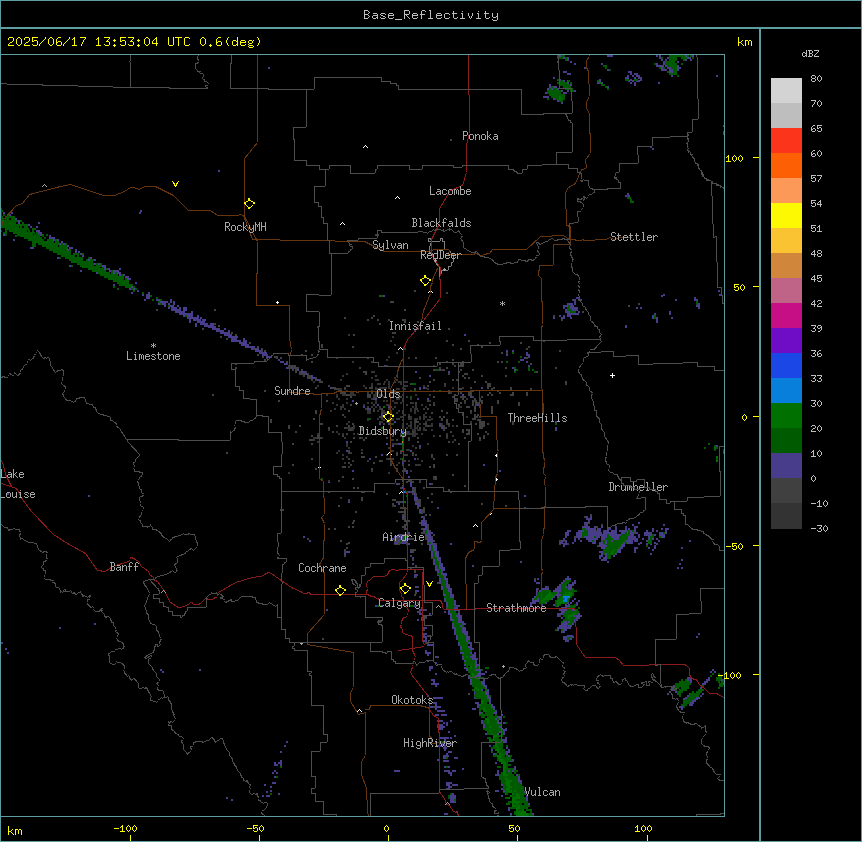This screenshot has width=862, height=842.
Task: Select the white 70 to 80 dBZ swatch
Action: pos(786,91)
